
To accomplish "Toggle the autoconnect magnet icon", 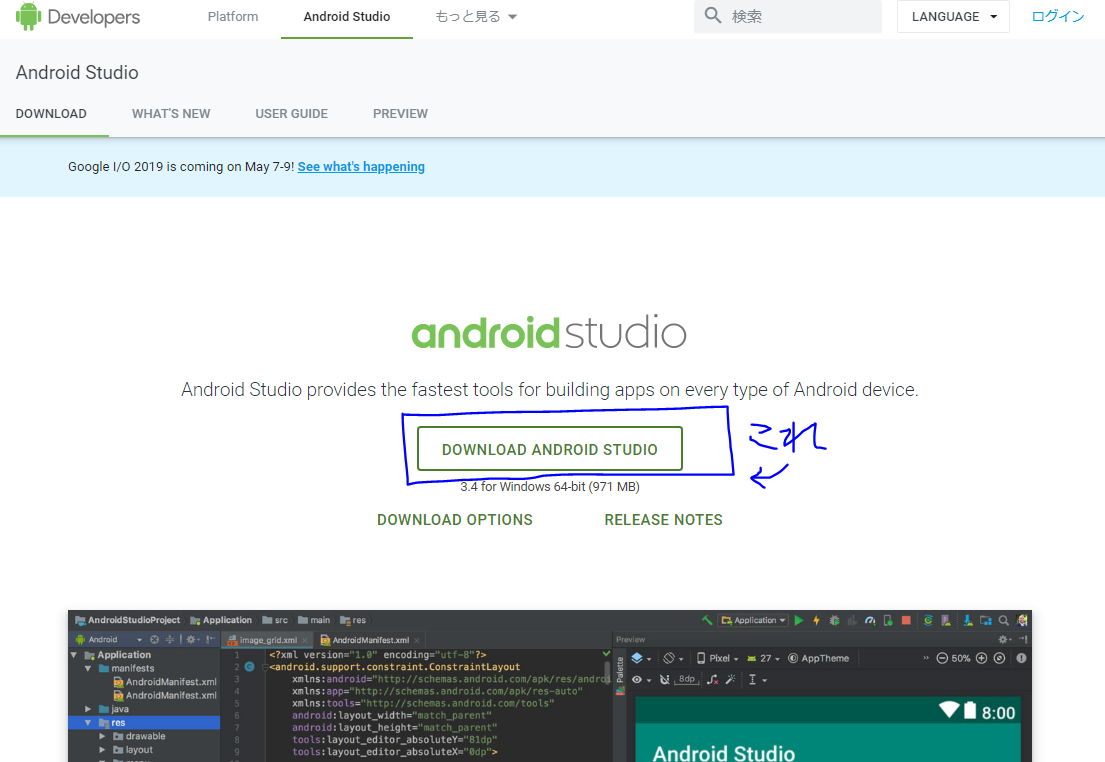I will click(665, 680).
